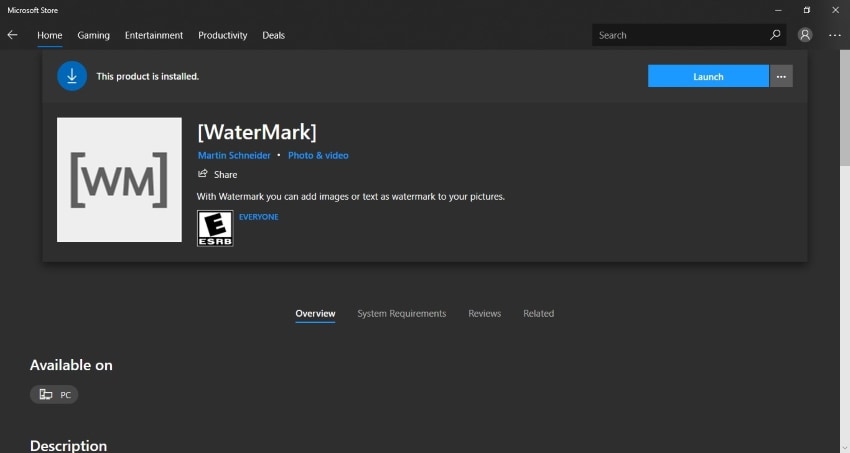
Task: Open the Reviews tab
Action: 485,314
